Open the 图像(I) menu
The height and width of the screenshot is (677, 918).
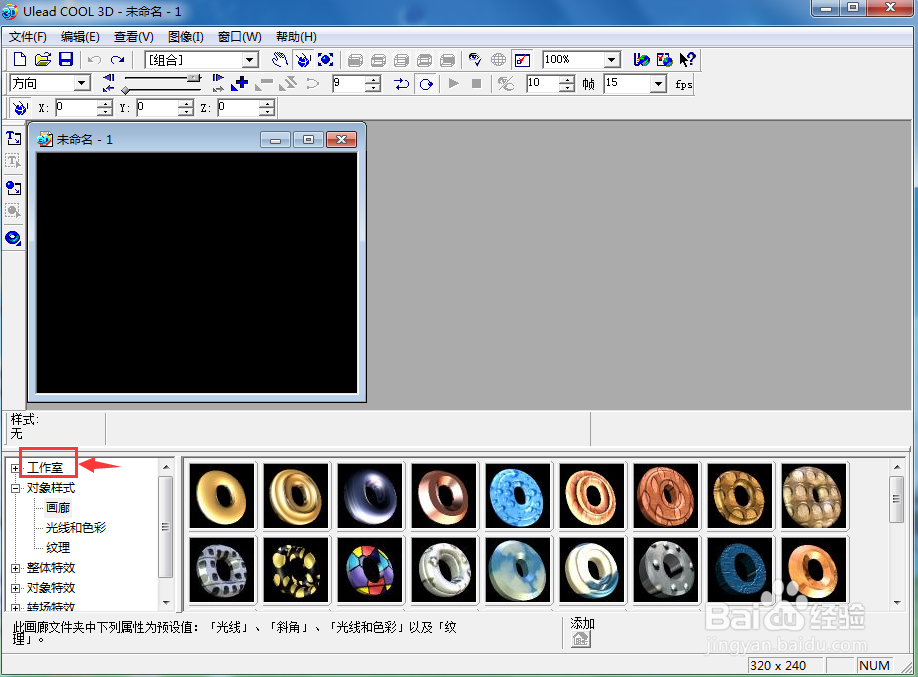[186, 37]
